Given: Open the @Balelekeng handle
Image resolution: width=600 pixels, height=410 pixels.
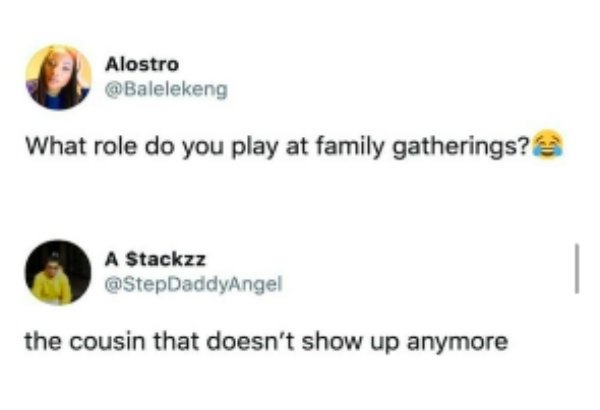Looking at the screenshot, I should pos(166,90).
